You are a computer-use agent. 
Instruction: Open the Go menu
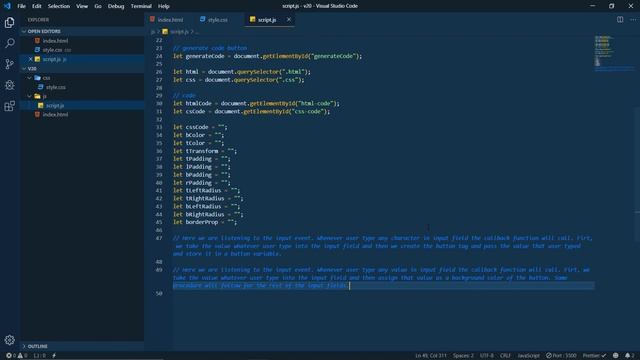98,6
